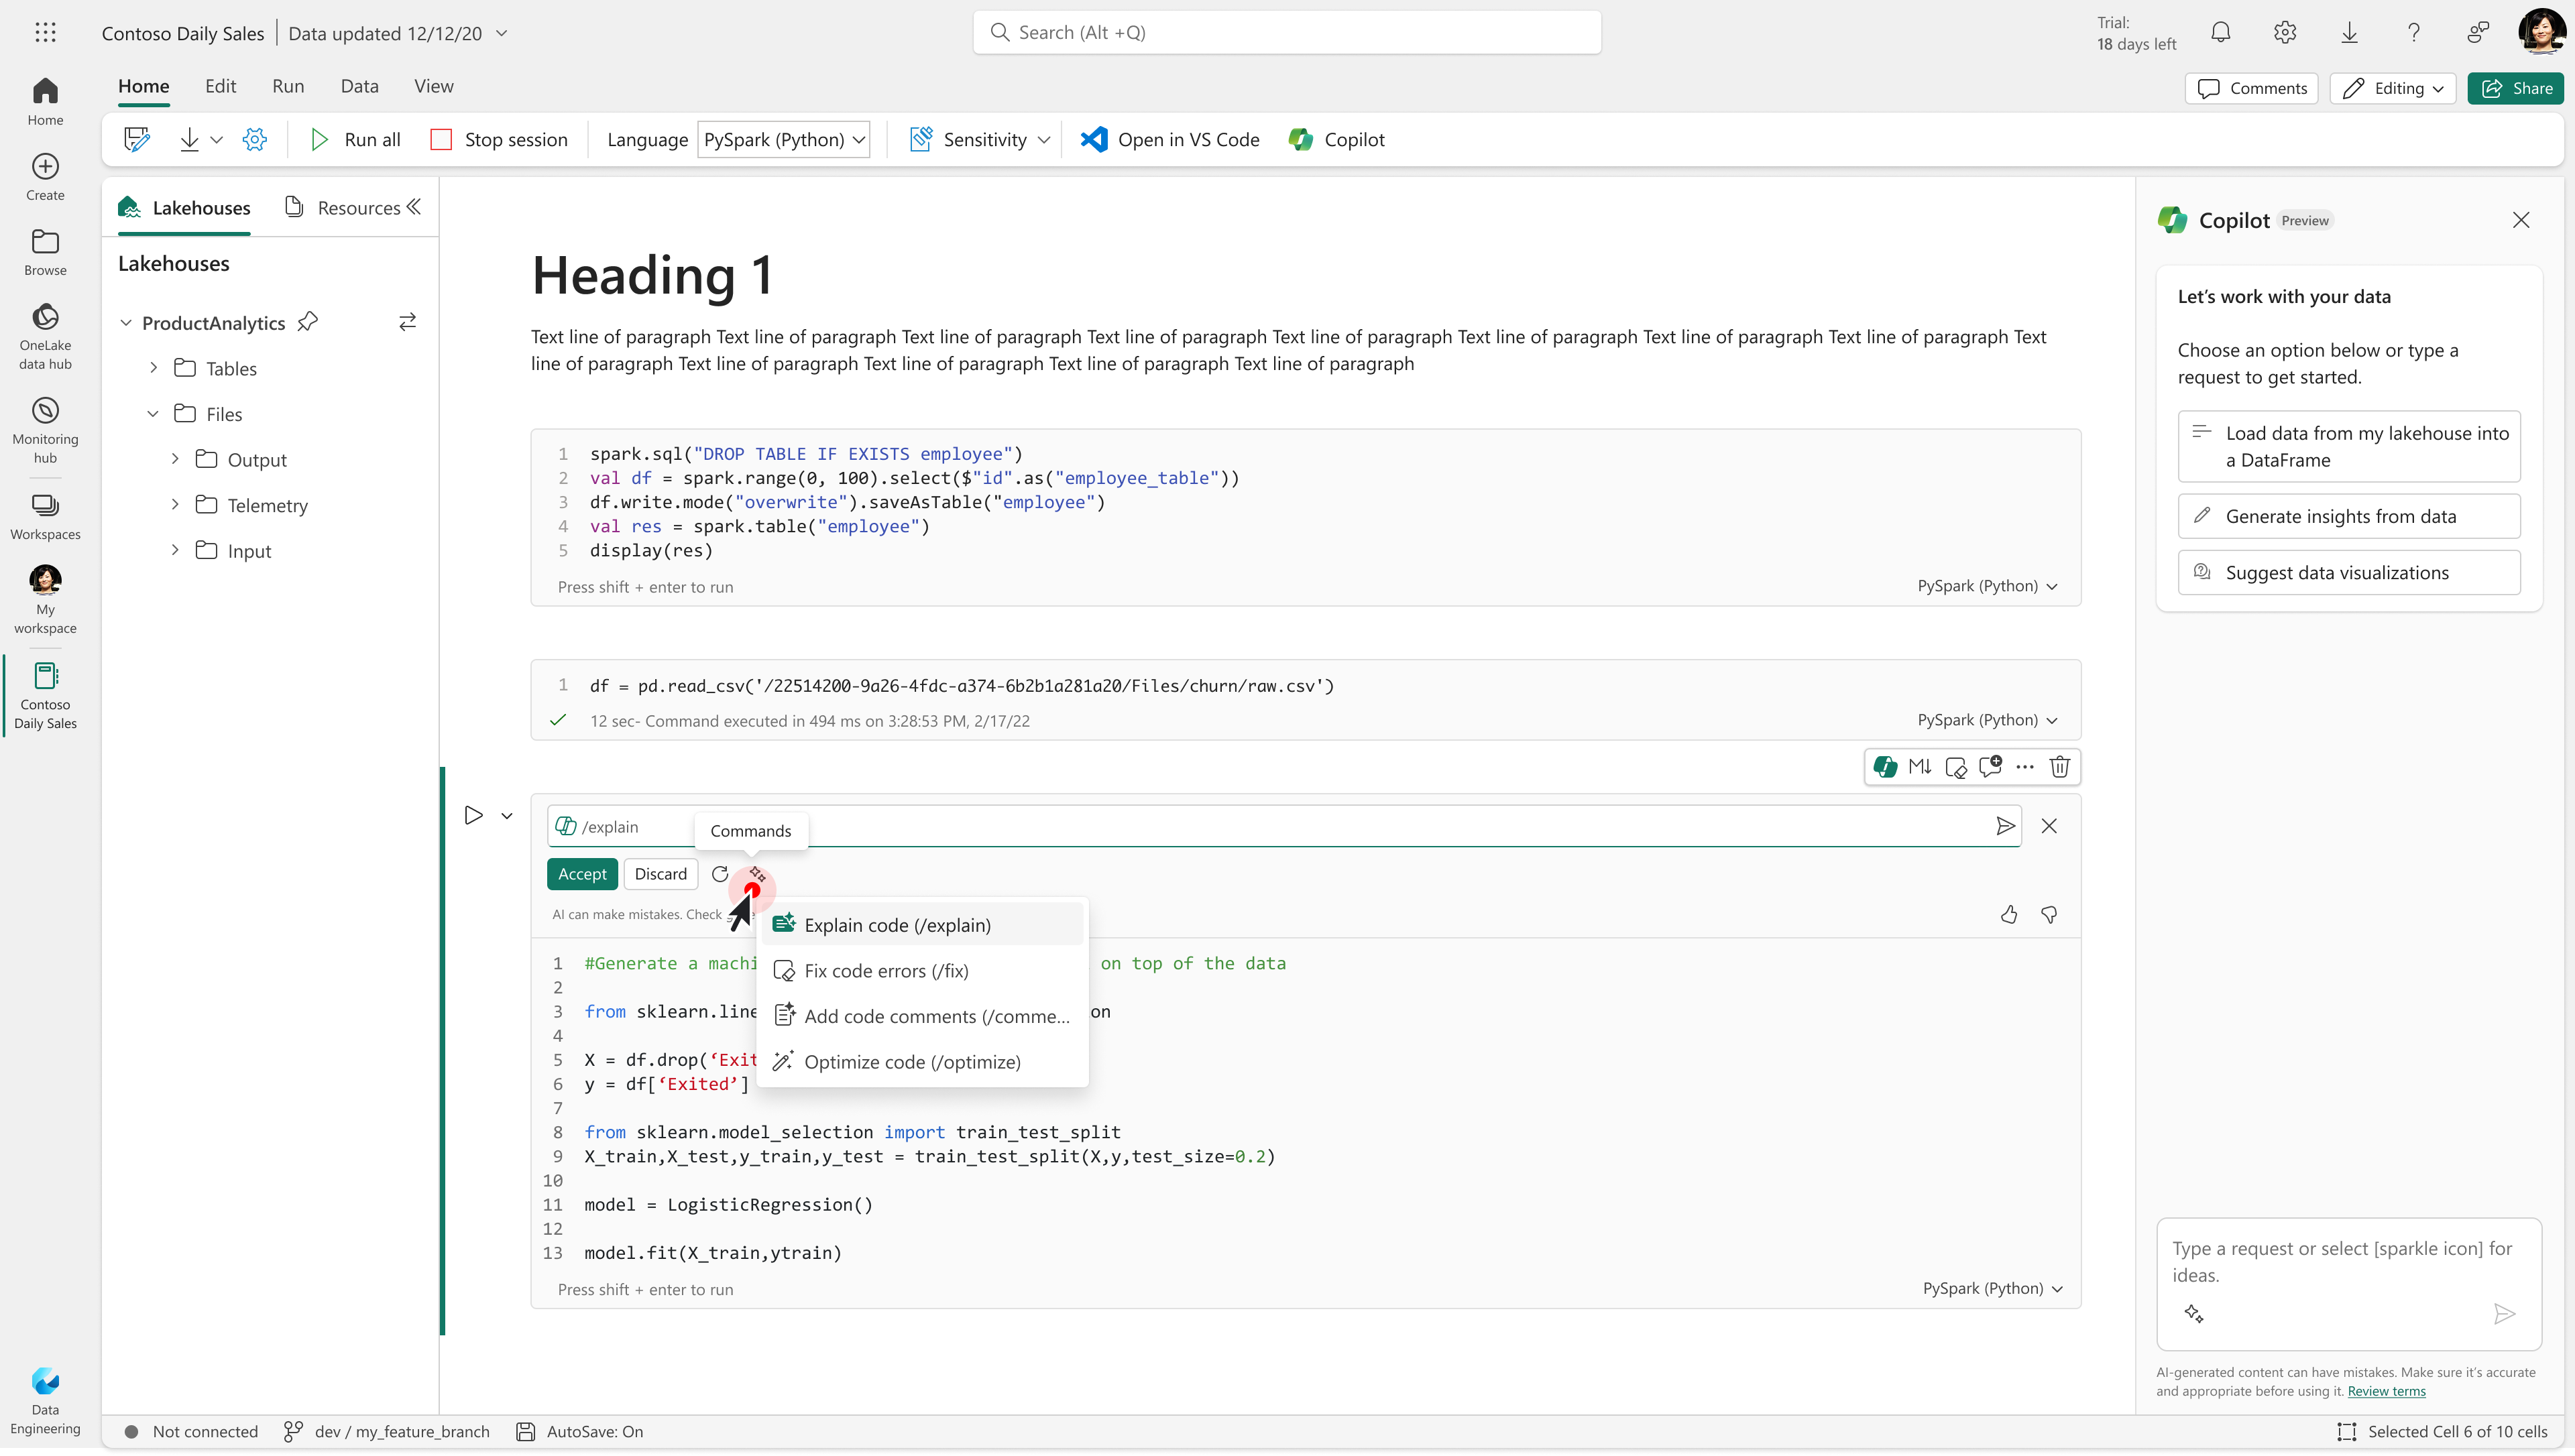Convert cell to Markdown via toolbar icon
The height and width of the screenshot is (1456, 2575).
click(1919, 767)
